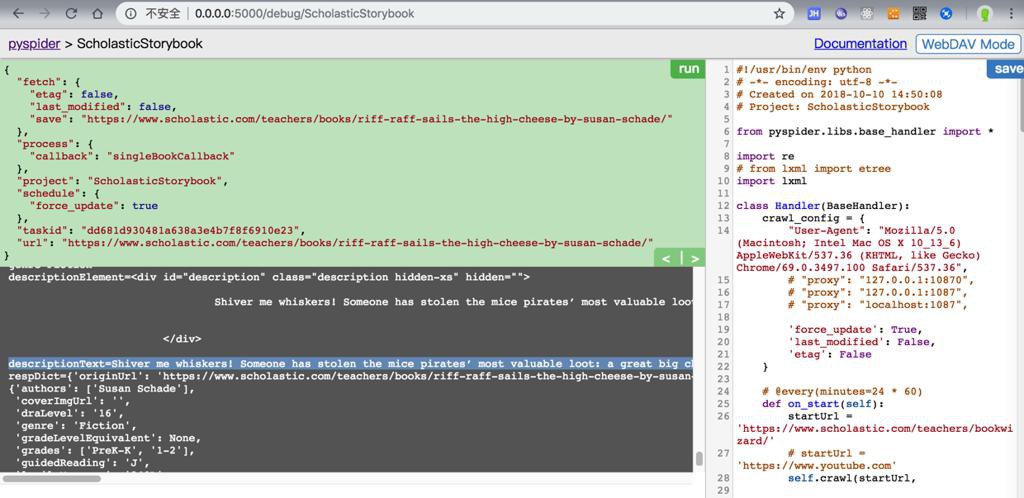Open the blue circular extension icon

point(946,13)
